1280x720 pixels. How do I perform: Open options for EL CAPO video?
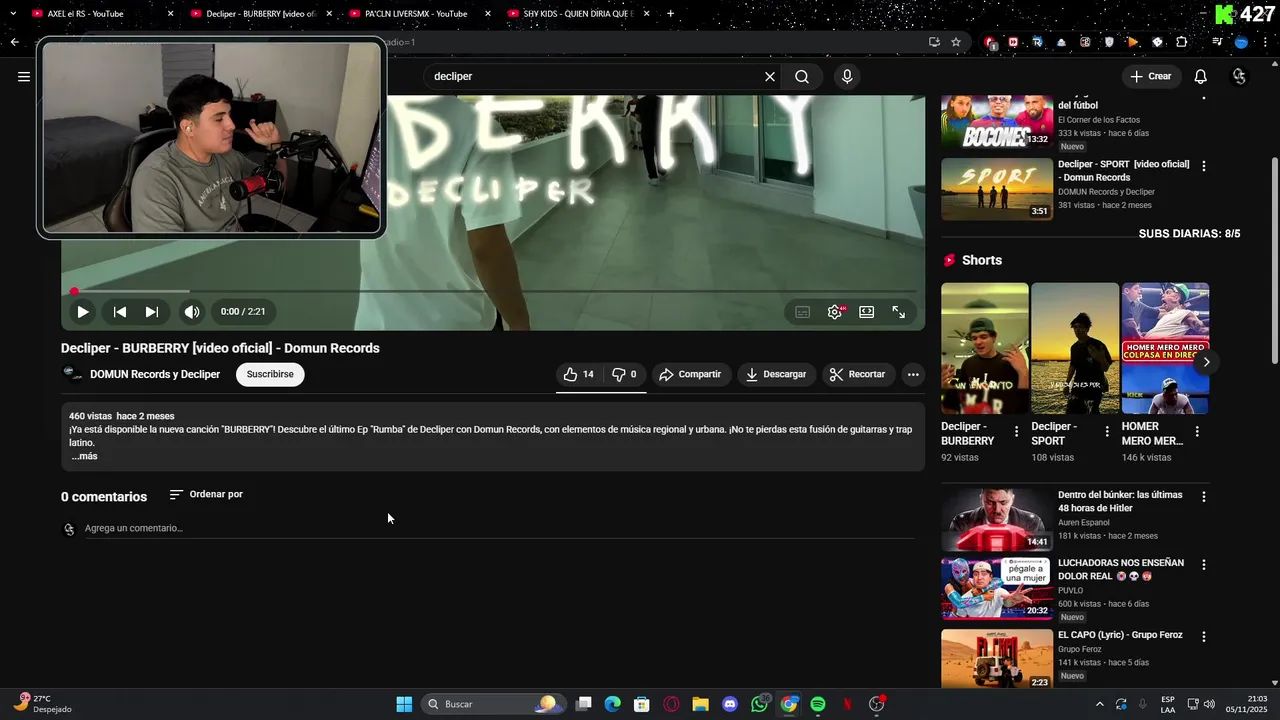coord(1204,637)
